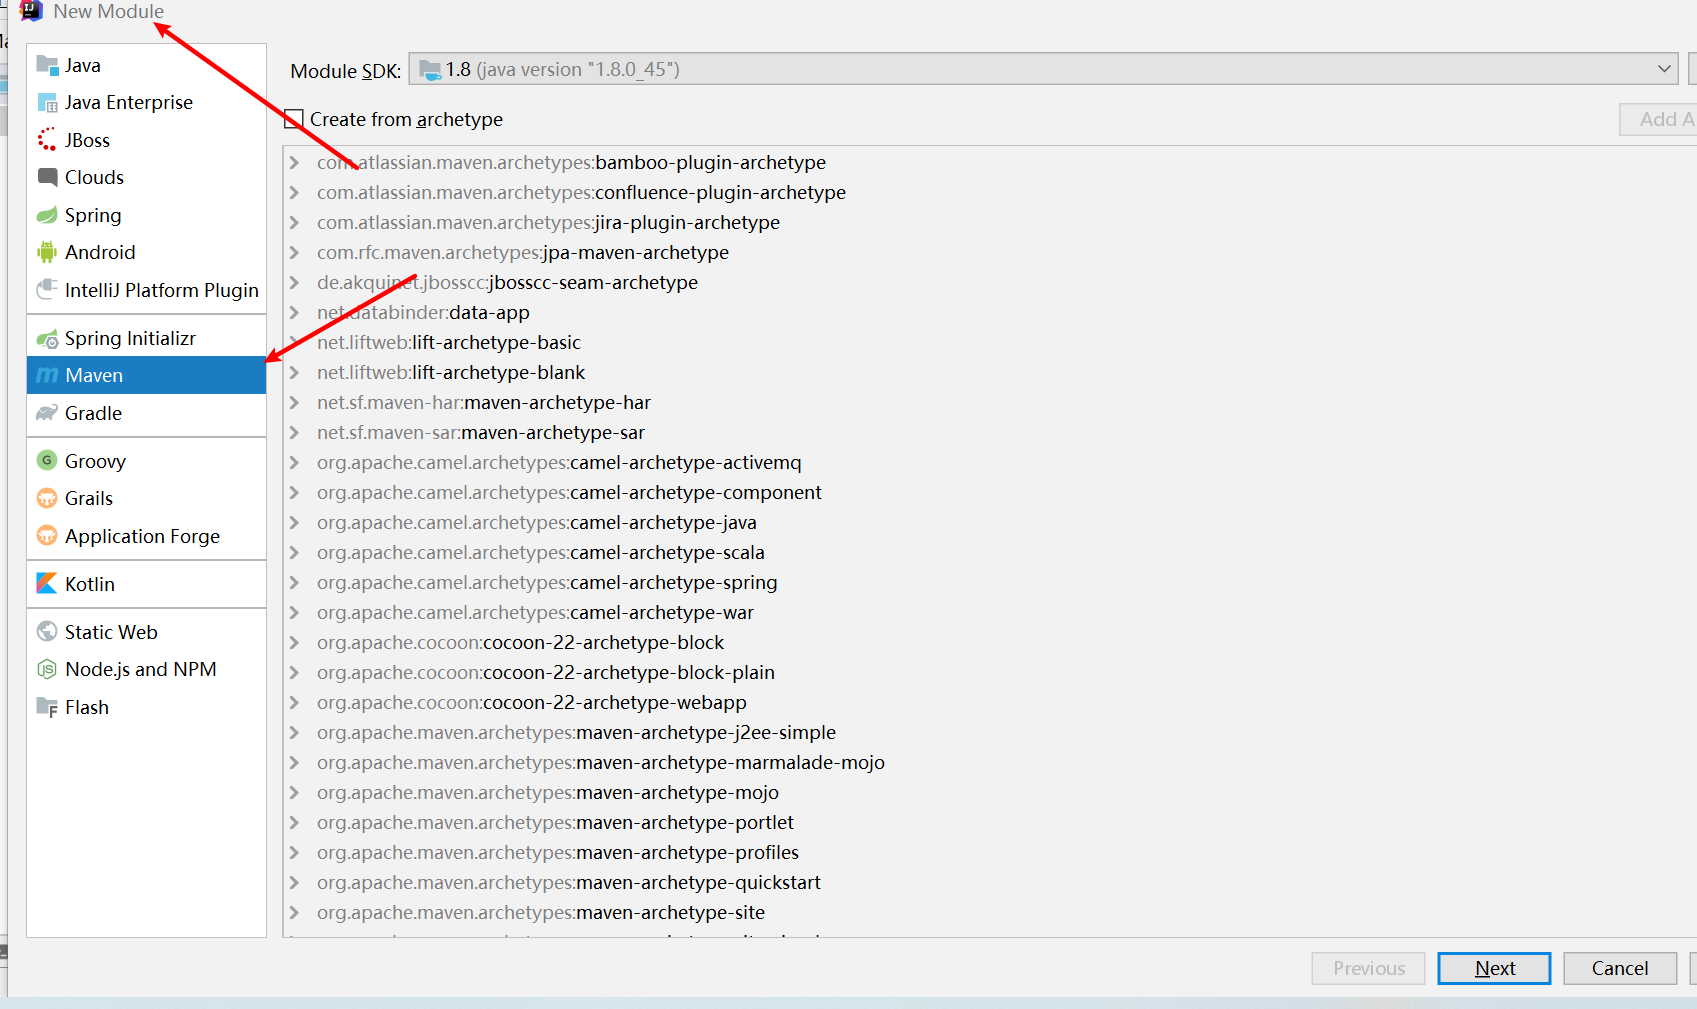Select maven-archetype-marmalade-mojo entry
Image resolution: width=1697 pixels, height=1009 pixels.
(601, 762)
